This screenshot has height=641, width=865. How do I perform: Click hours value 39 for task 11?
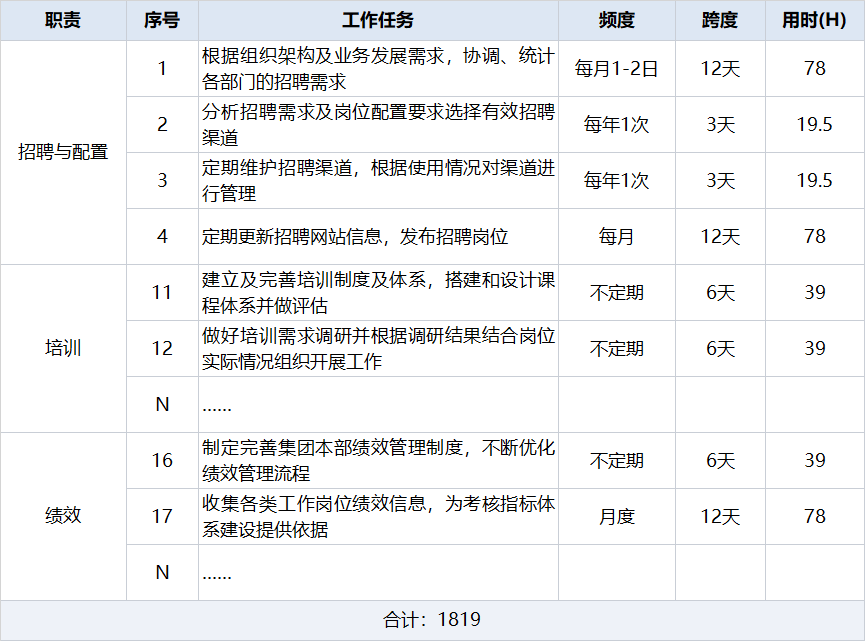815,292
